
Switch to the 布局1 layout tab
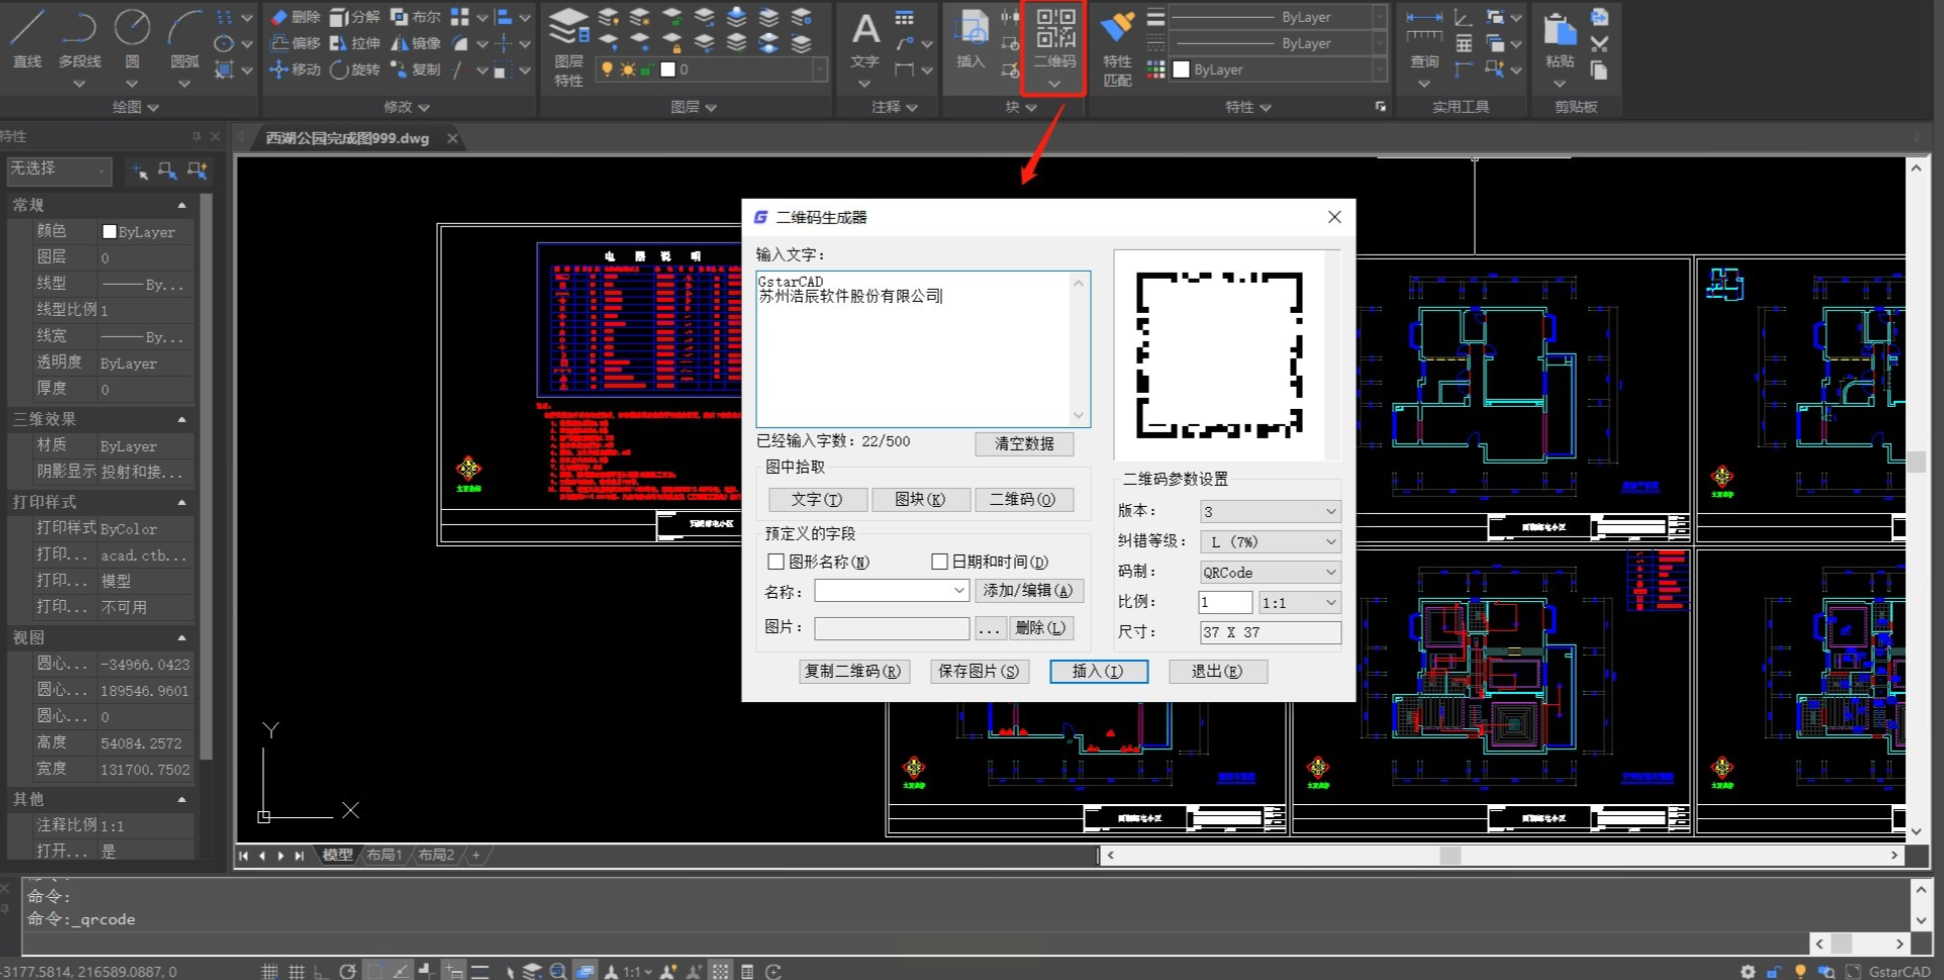click(384, 855)
